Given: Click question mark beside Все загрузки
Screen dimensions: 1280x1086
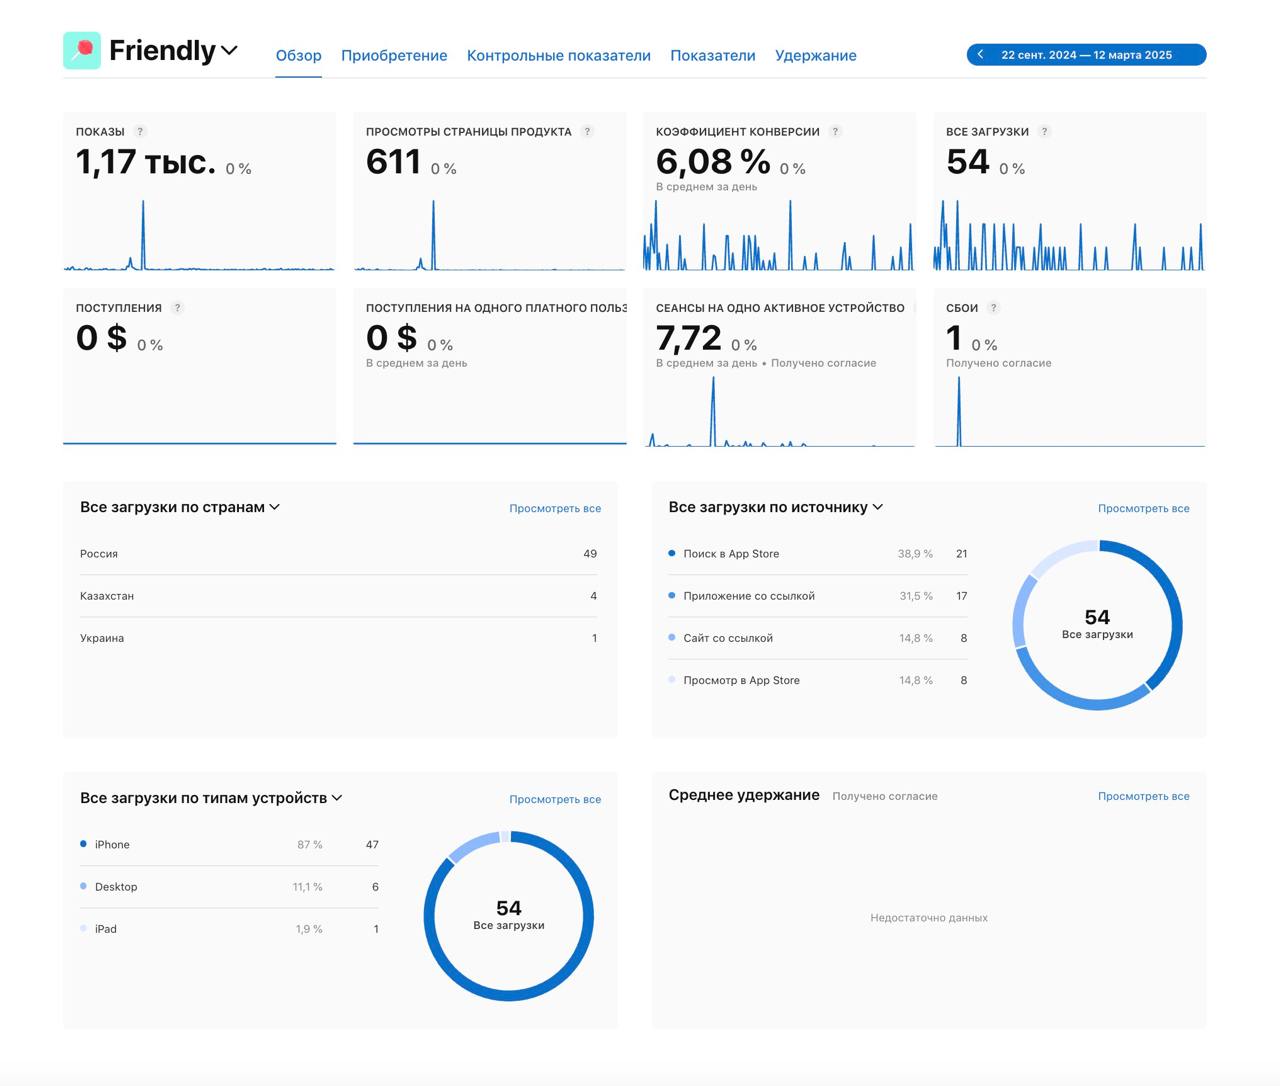Looking at the screenshot, I should (x=1044, y=132).
